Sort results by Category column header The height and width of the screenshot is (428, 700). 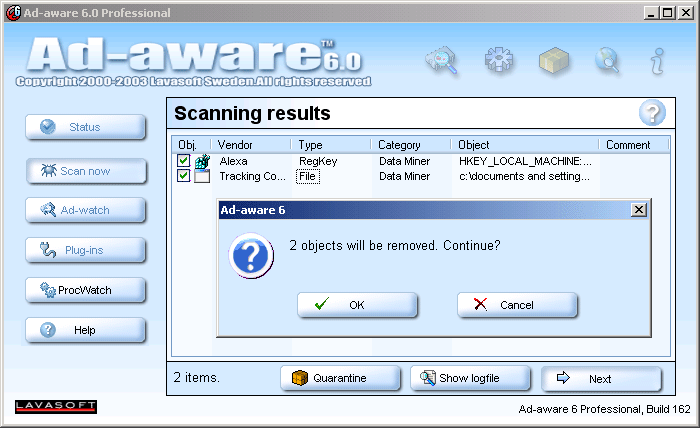point(410,145)
